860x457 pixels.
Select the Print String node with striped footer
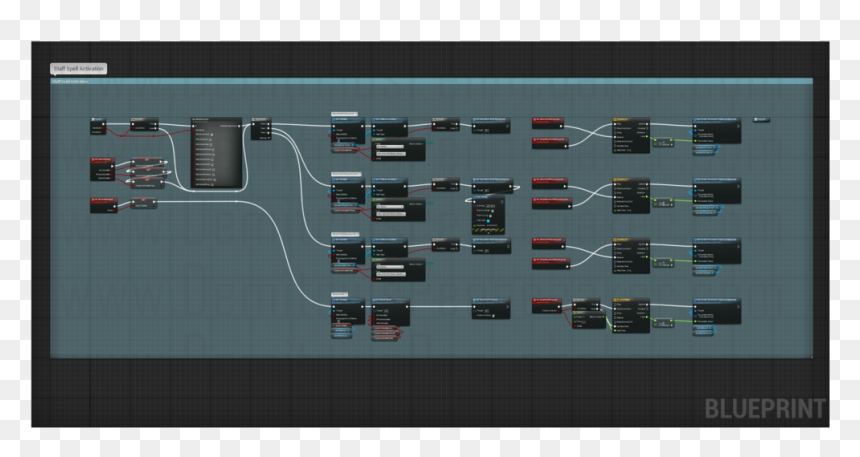[x=488, y=215]
